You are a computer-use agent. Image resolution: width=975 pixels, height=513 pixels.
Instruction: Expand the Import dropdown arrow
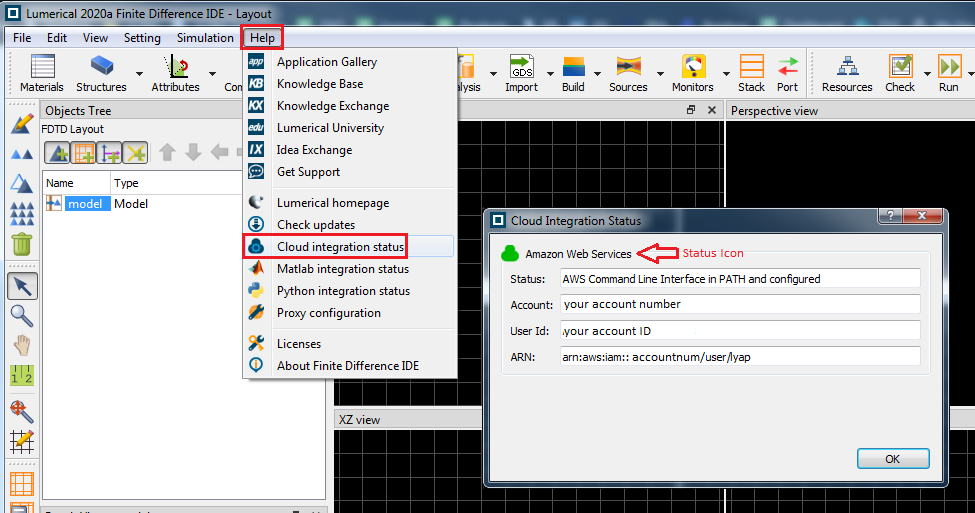click(550, 73)
